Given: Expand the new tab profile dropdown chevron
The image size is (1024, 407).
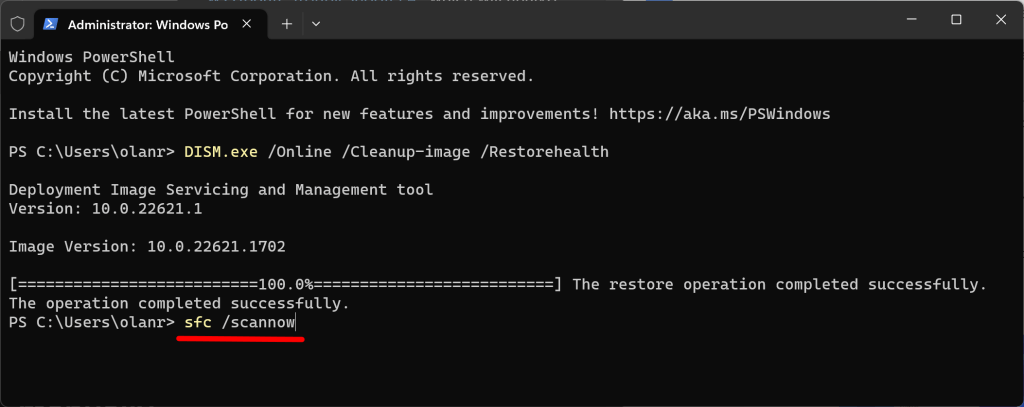Looking at the screenshot, I should tap(327, 24).
